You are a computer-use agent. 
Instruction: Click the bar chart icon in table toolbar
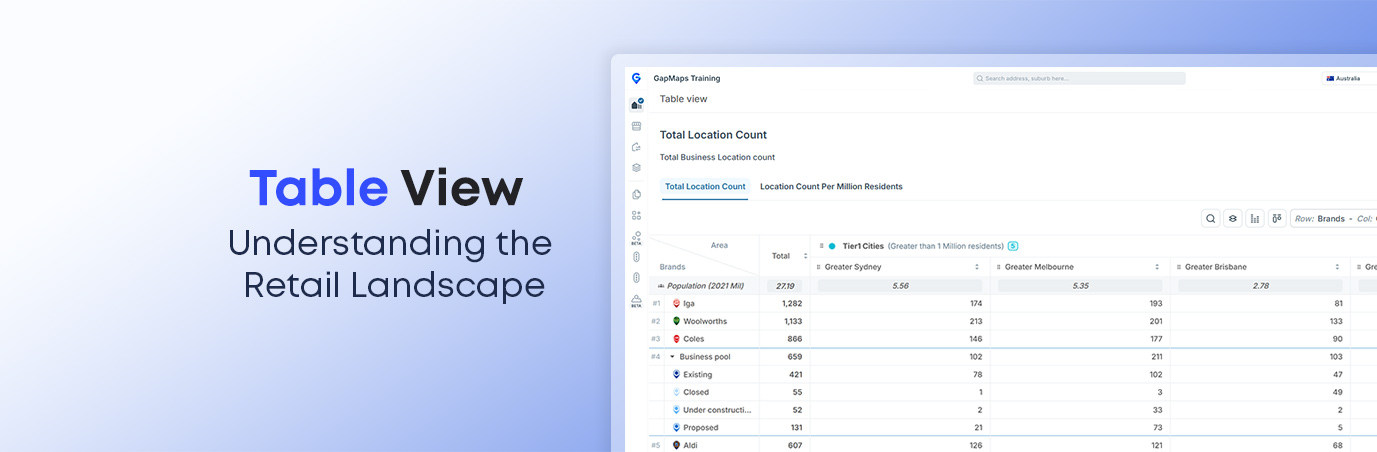pos(1255,218)
